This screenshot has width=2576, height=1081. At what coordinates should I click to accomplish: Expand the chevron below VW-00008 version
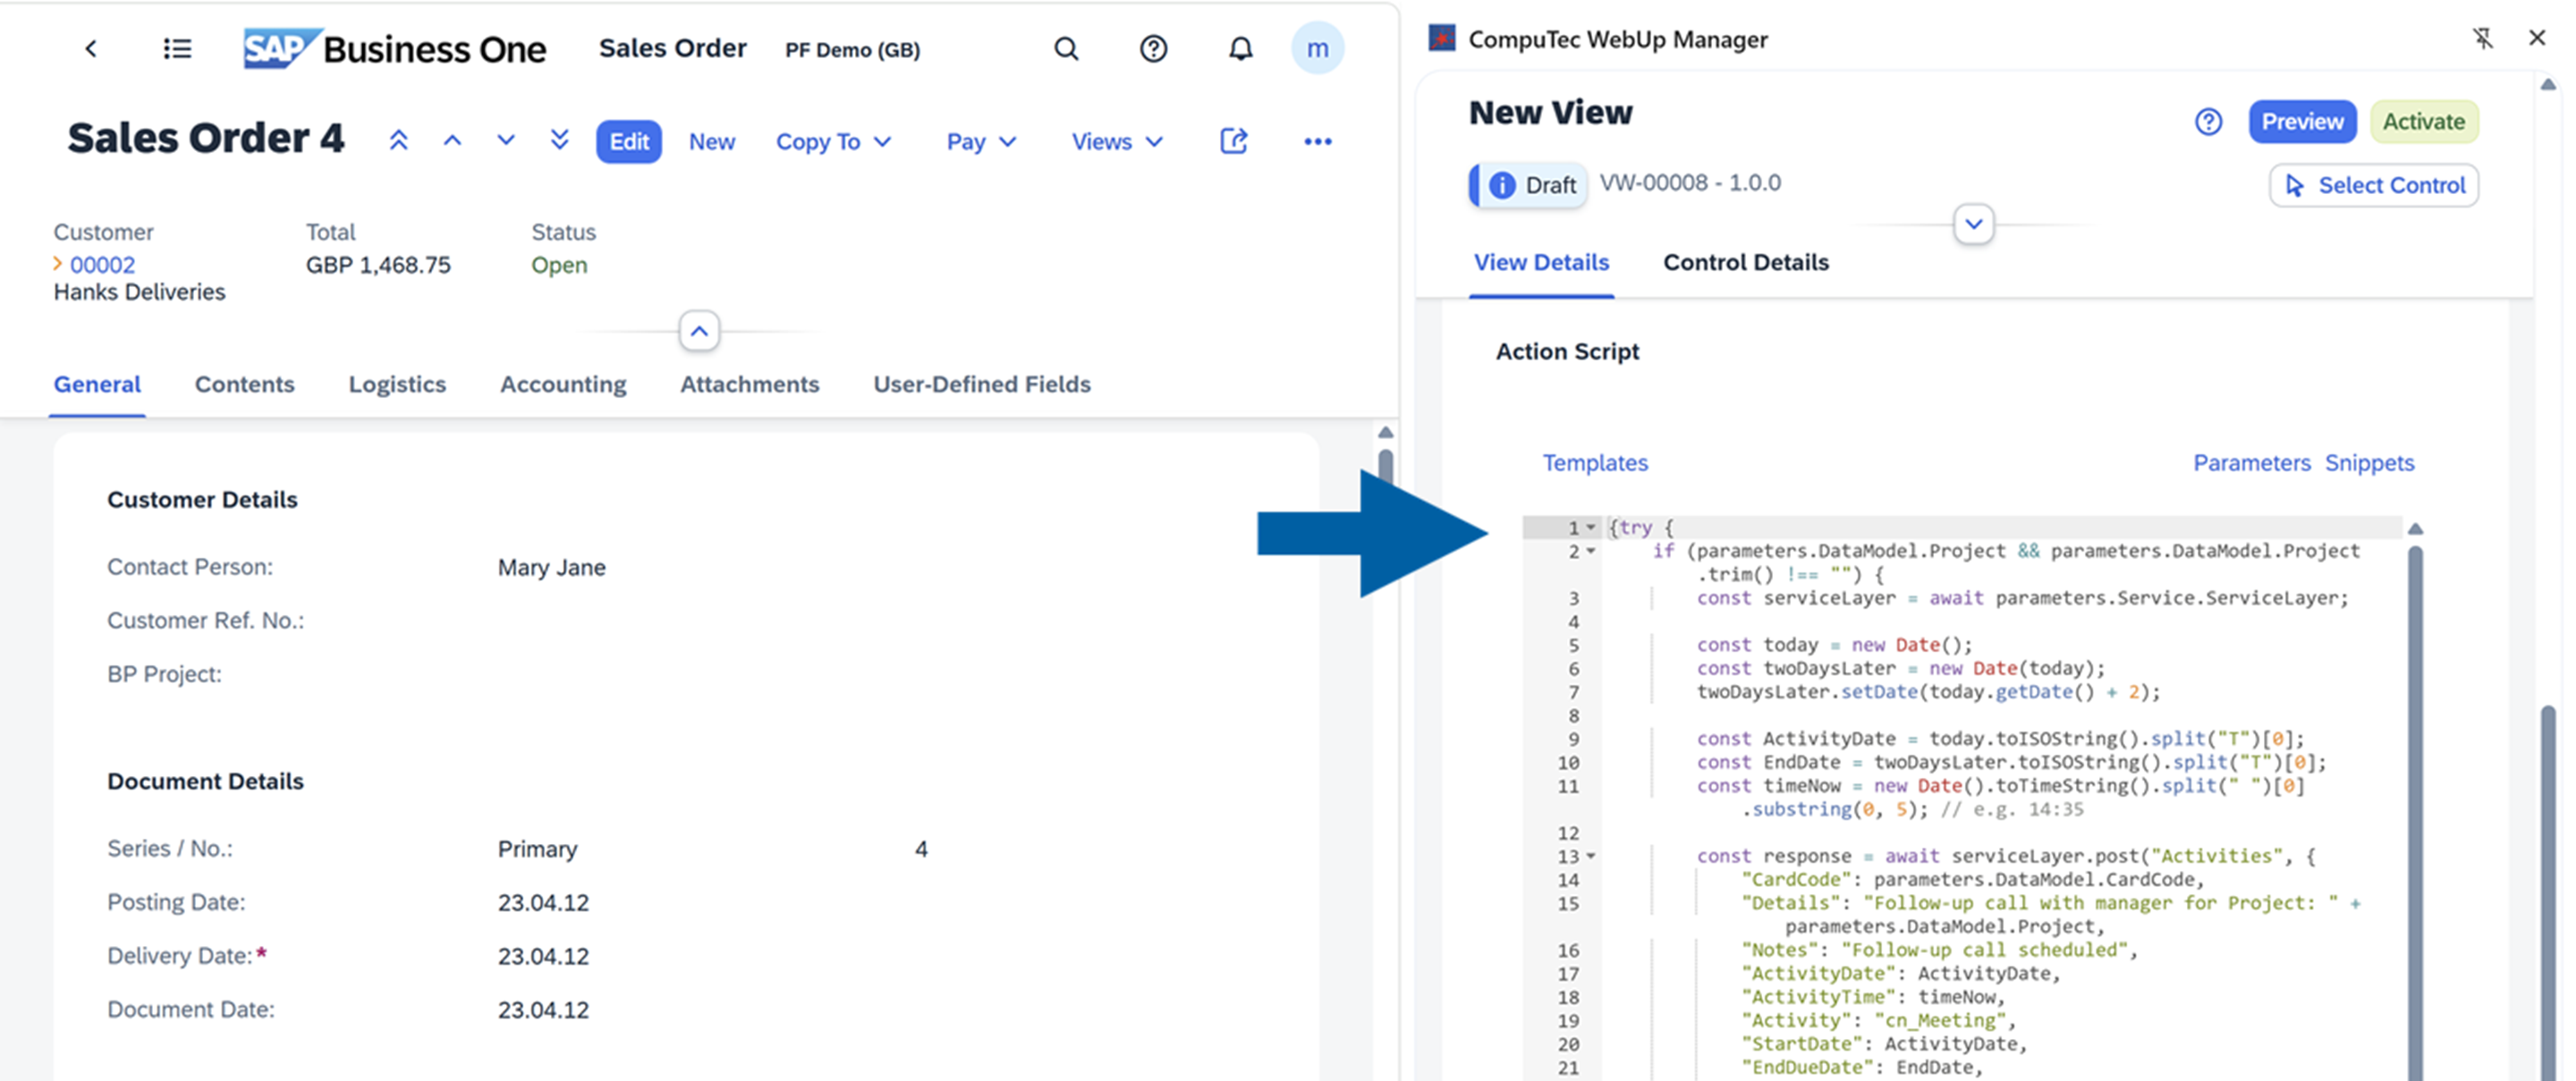click(1973, 224)
